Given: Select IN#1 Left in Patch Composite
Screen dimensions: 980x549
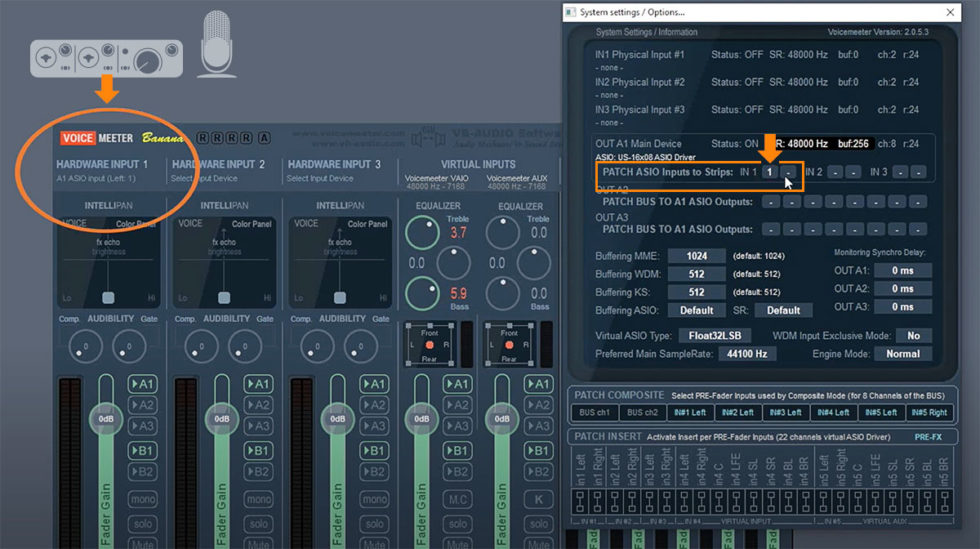Looking at the screenshot, I should [690, 413].
